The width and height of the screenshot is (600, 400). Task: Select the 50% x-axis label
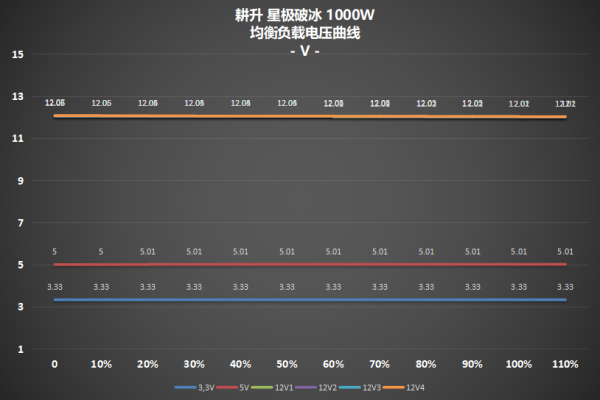(x=286, y=364)
